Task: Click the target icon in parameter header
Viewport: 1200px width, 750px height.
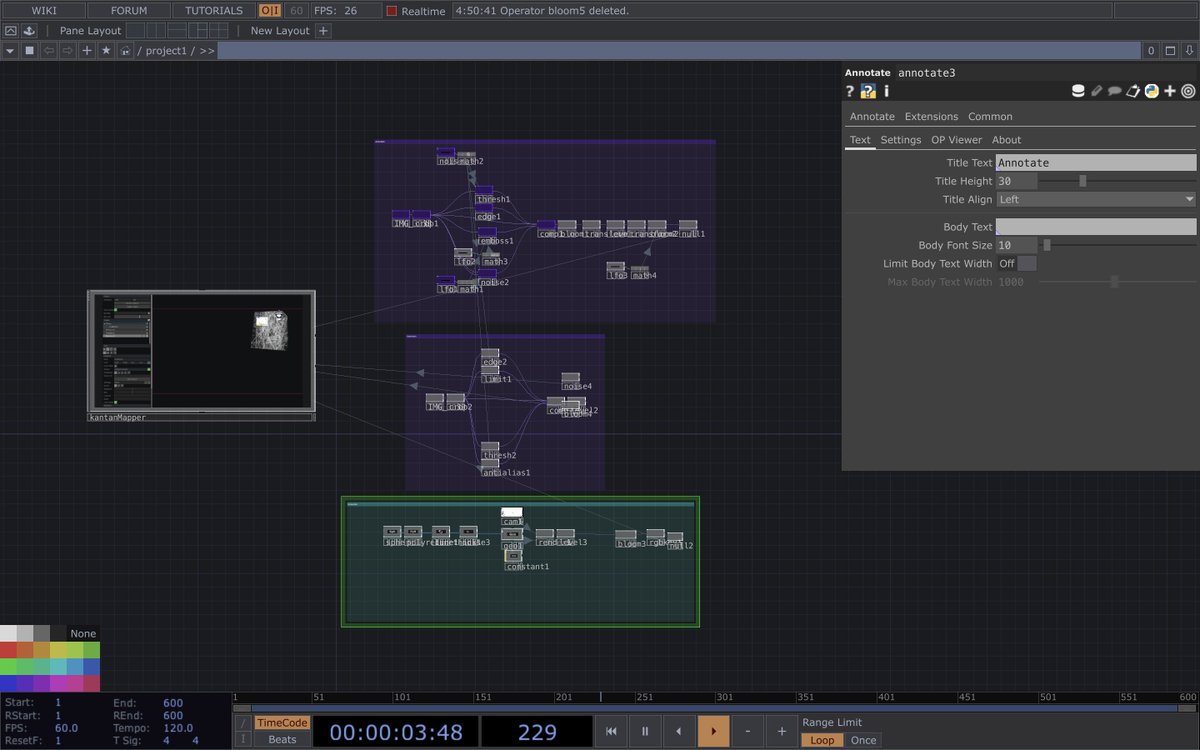Action: pos(1188,91)
